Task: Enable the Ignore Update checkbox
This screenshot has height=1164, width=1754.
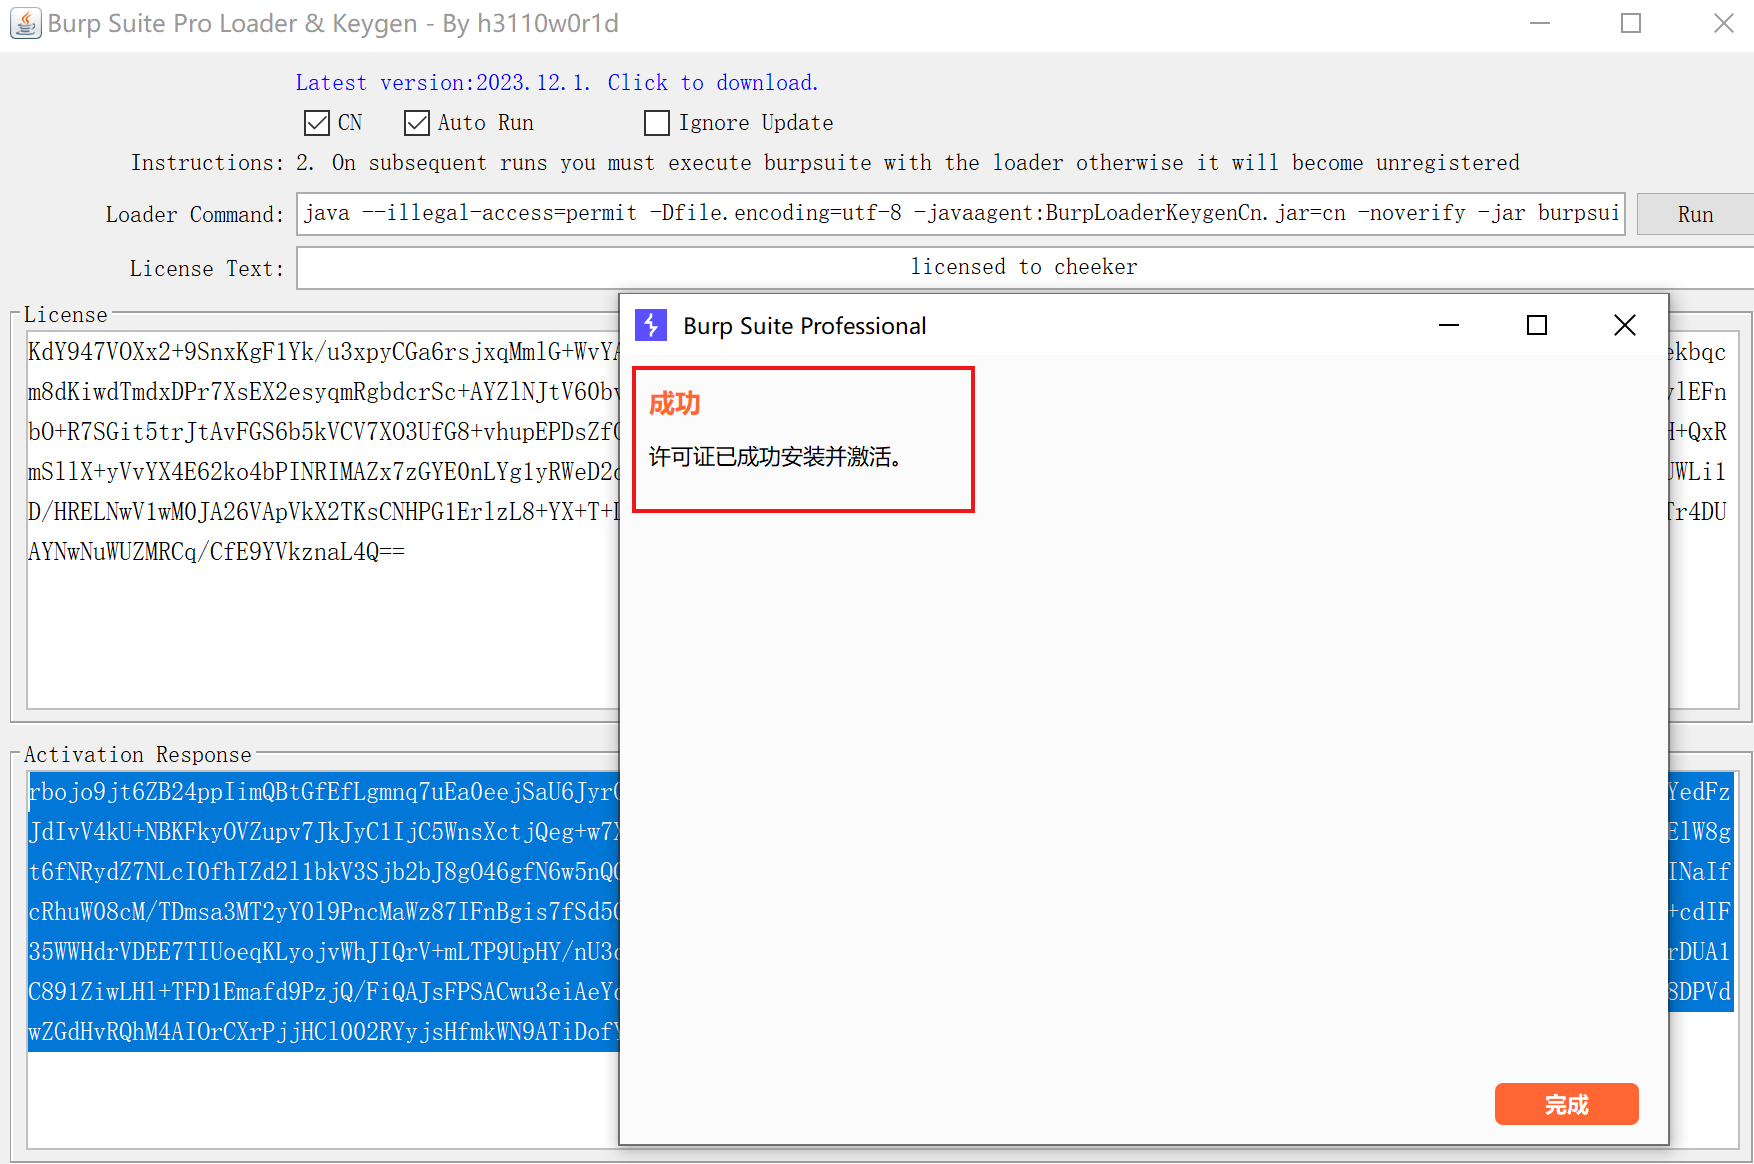Action: pos(657,123)
